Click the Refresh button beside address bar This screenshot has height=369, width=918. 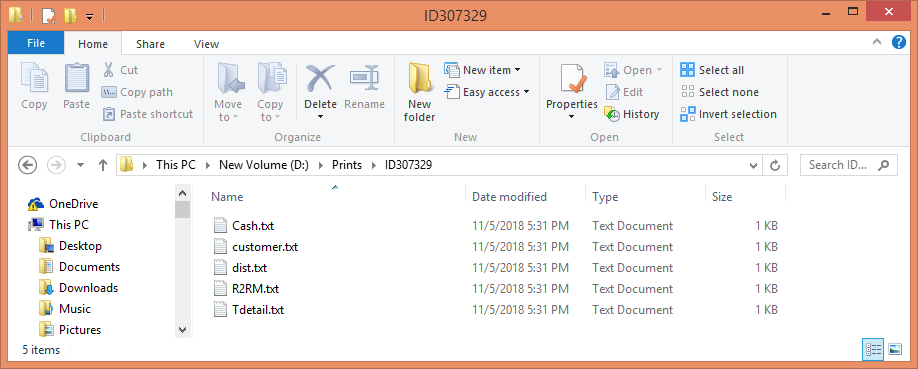point(775,166)
